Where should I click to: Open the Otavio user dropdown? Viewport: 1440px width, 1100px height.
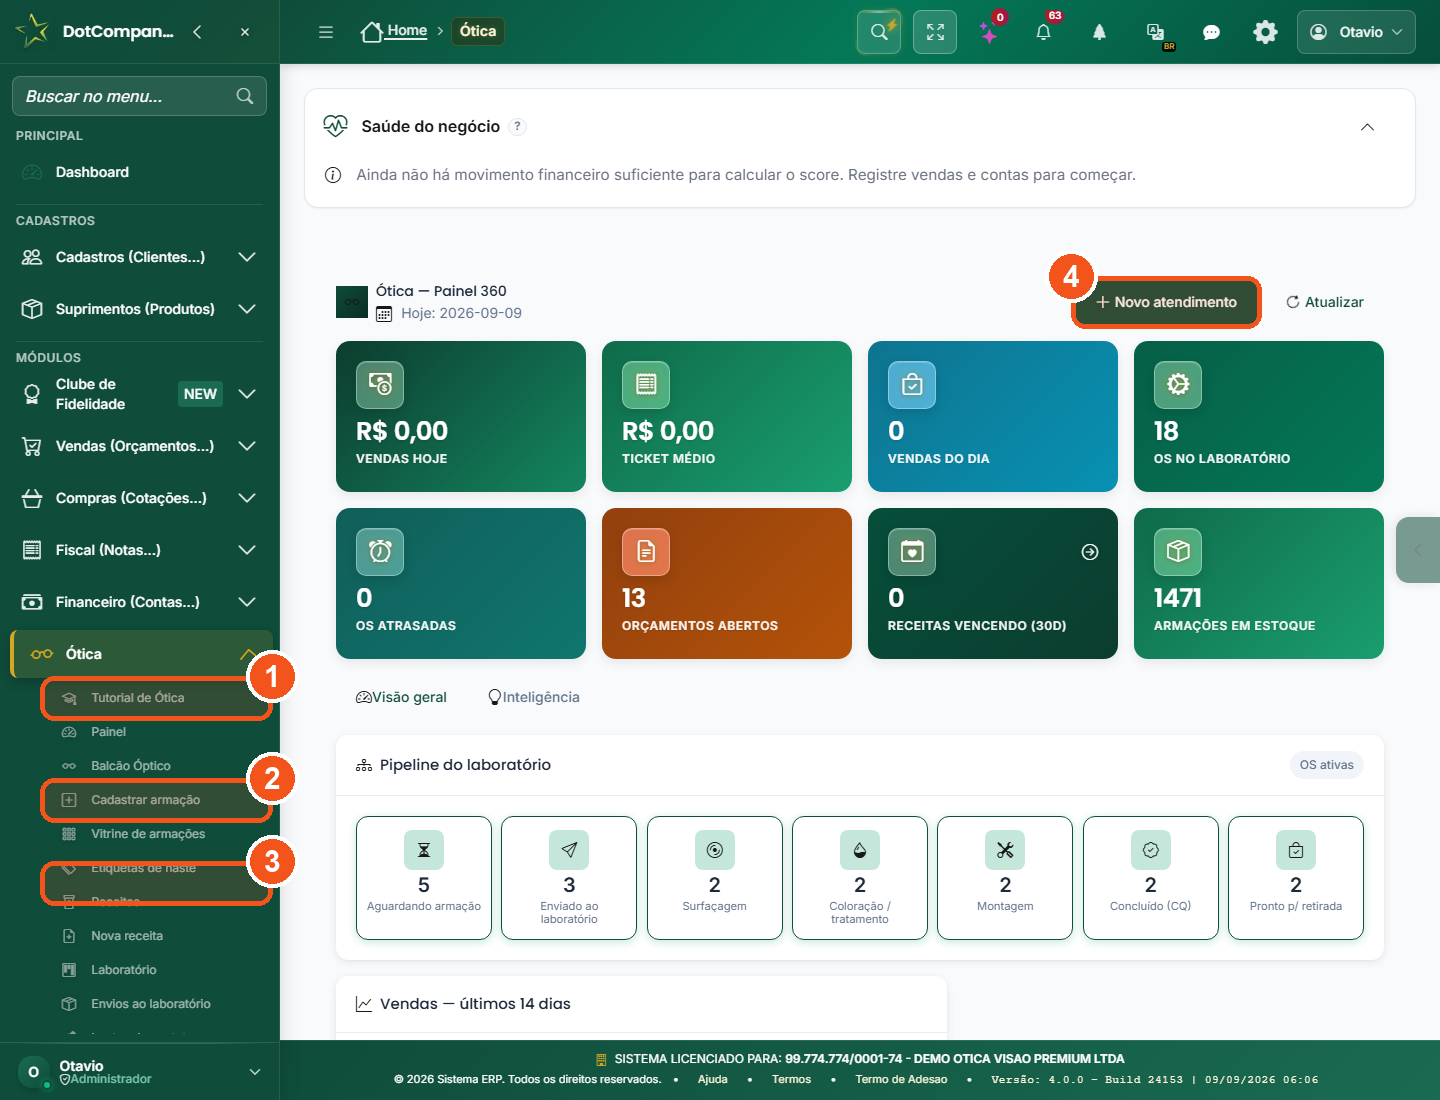pyautogui.click(x=1356, y=32)
